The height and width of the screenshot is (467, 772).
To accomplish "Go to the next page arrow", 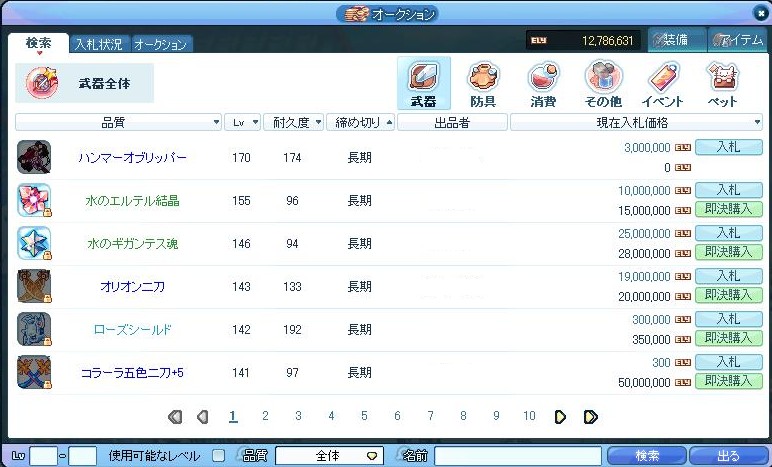I will tap(560, 417).
